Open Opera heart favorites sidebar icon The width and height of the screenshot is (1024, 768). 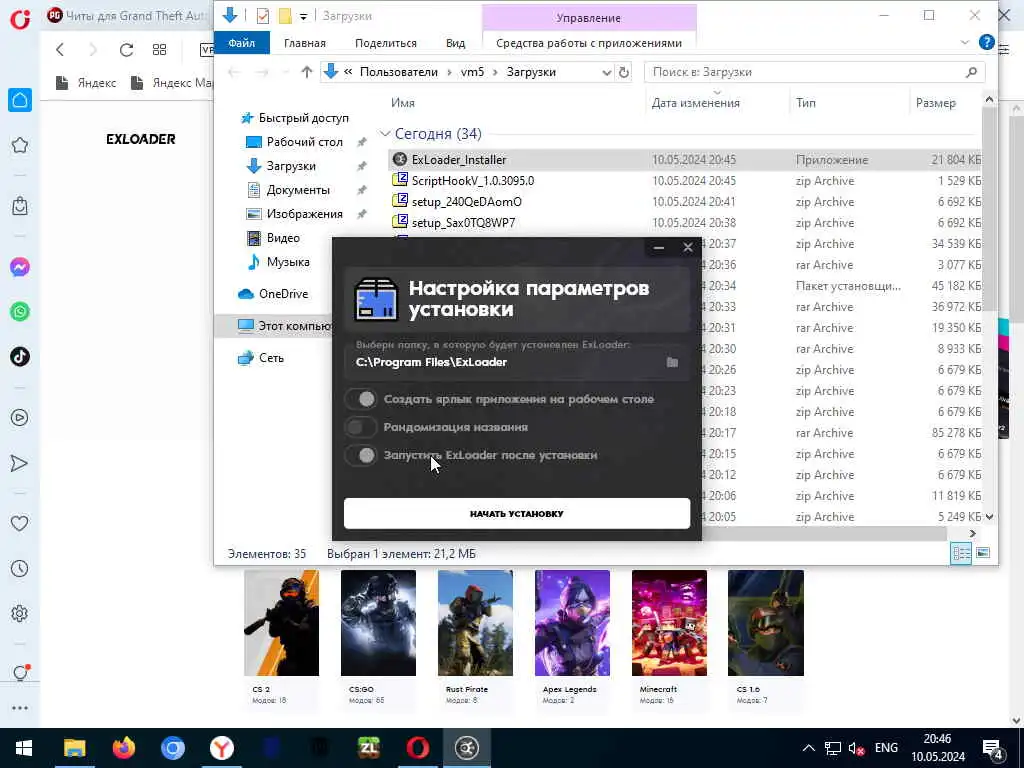(x=20, y=523)
